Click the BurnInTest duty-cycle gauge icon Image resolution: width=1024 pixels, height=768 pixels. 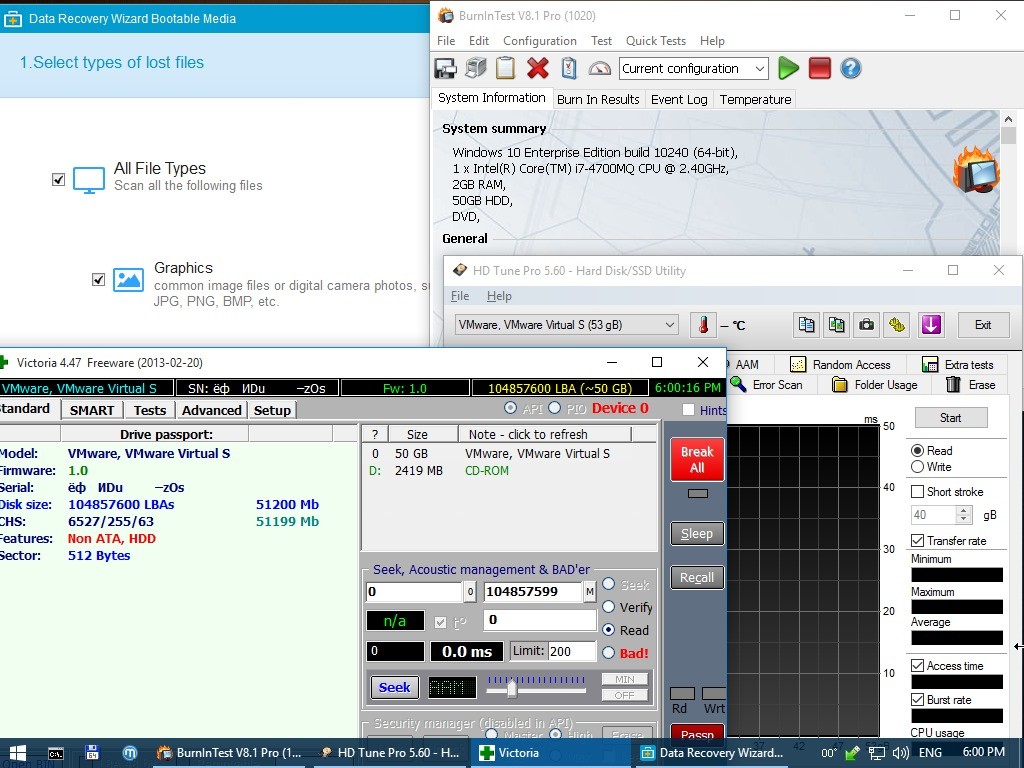(x=600, y=68)
